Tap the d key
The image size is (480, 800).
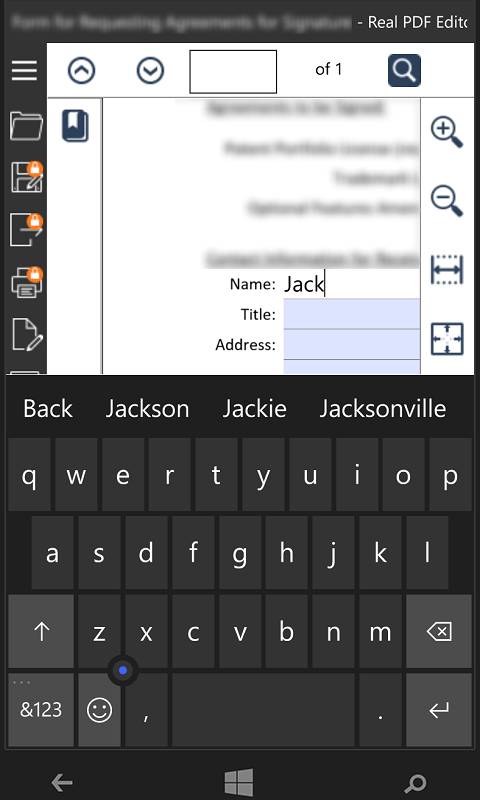pyautogui.click(x=146, y=553)
